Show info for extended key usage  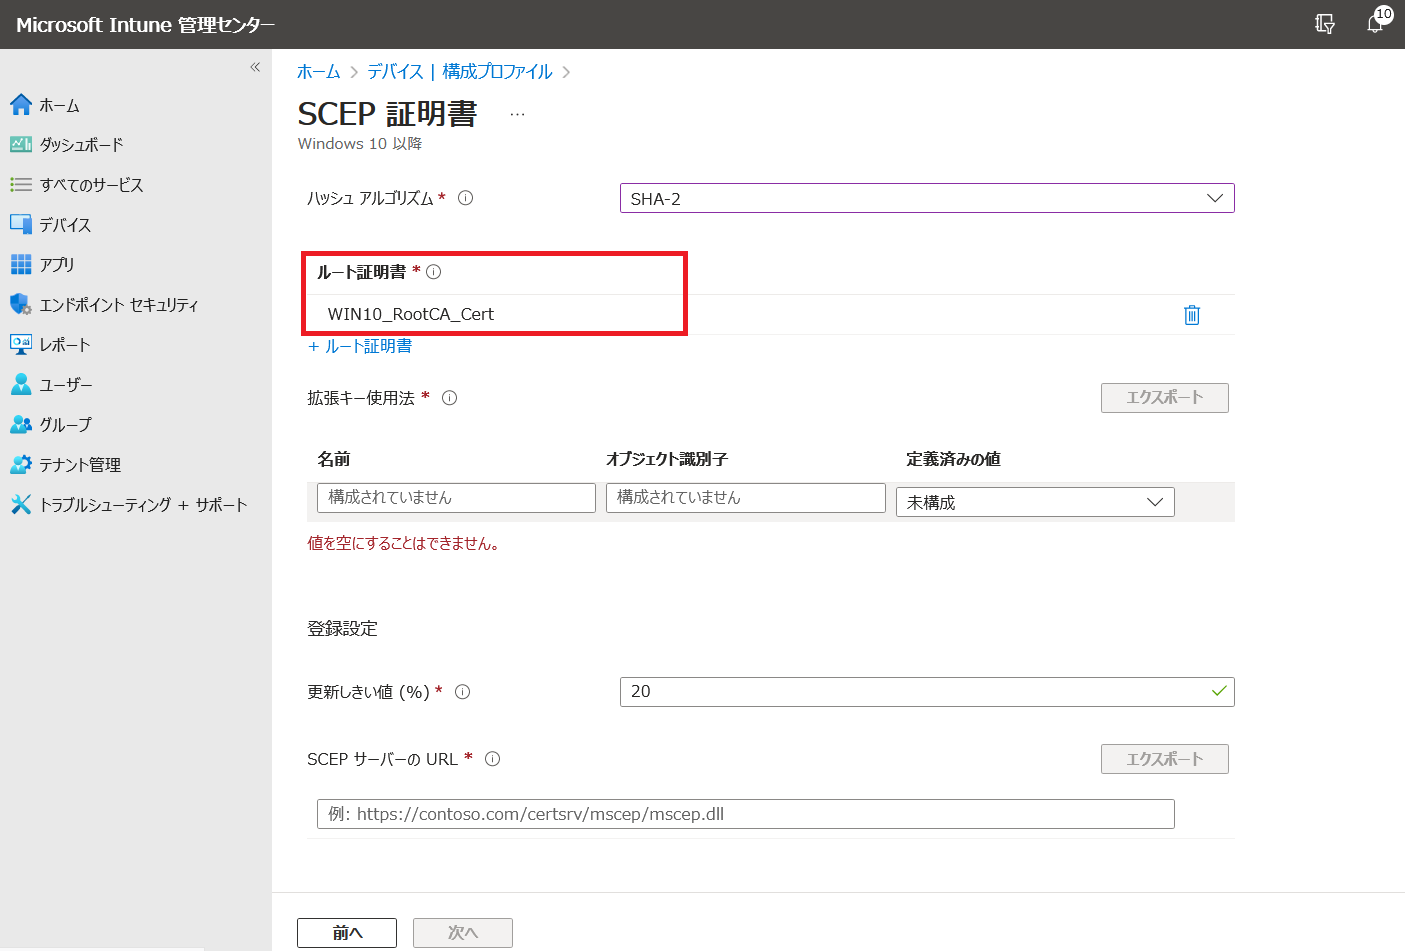(x=449, y=398)
